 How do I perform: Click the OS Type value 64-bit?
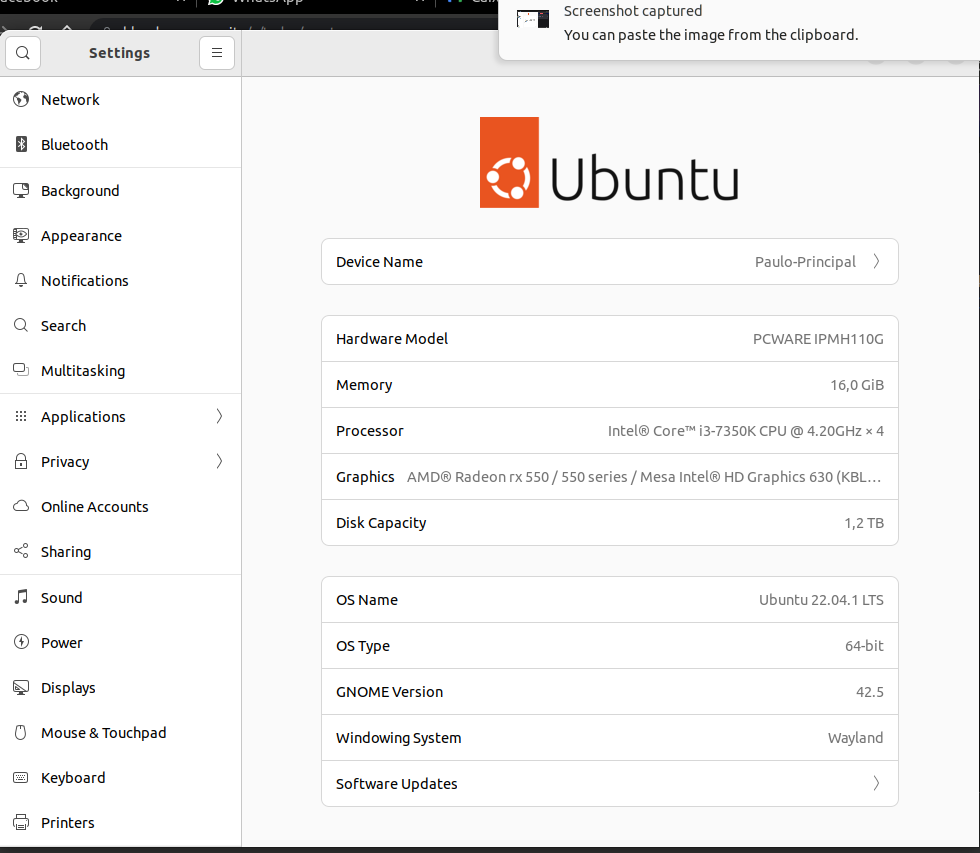tap(864, 646)
